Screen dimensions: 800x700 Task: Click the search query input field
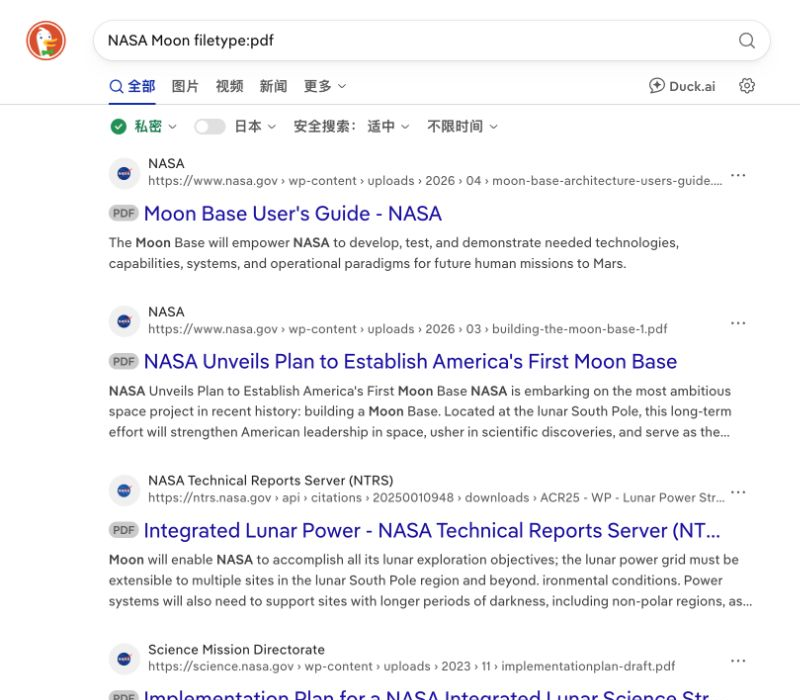[418, 40]
